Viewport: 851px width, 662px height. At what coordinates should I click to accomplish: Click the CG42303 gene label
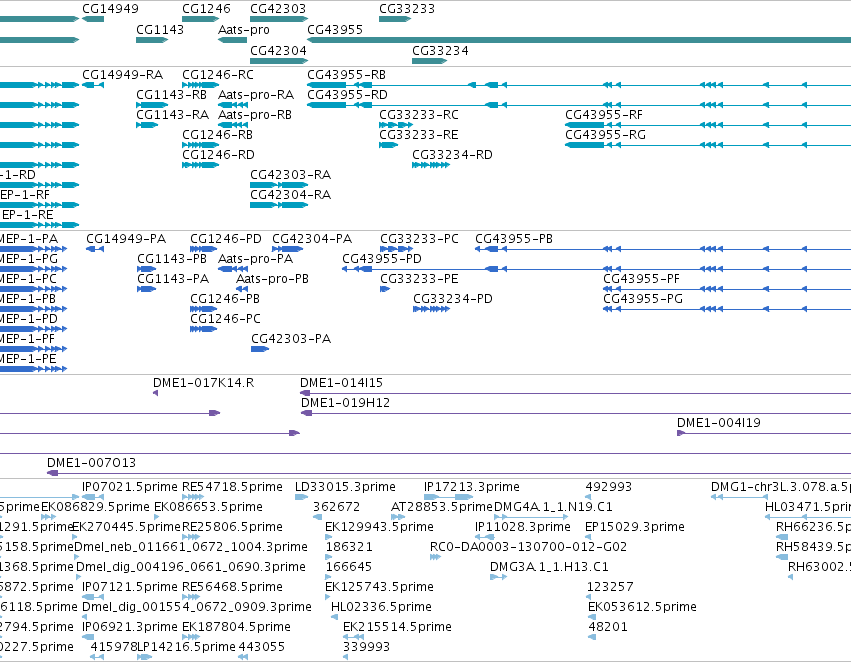(x=278, y=9)
